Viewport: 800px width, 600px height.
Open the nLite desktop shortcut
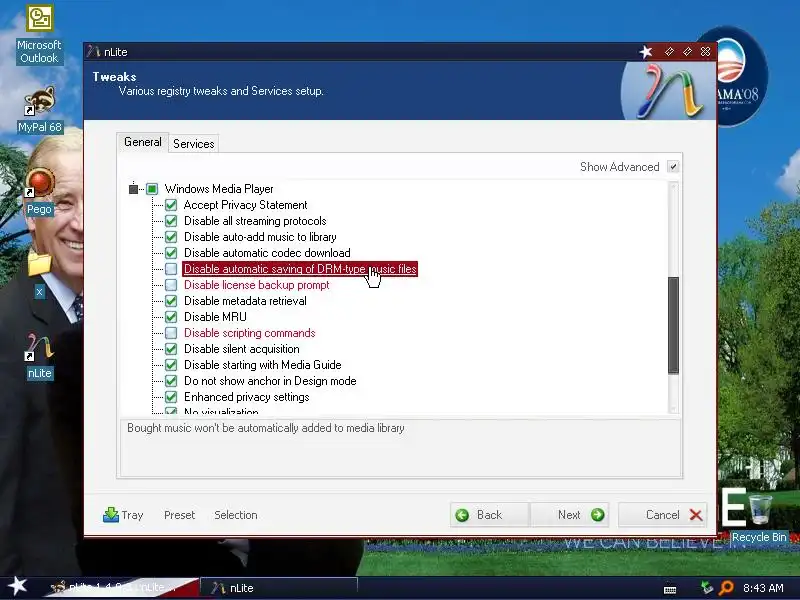point(39,356)
